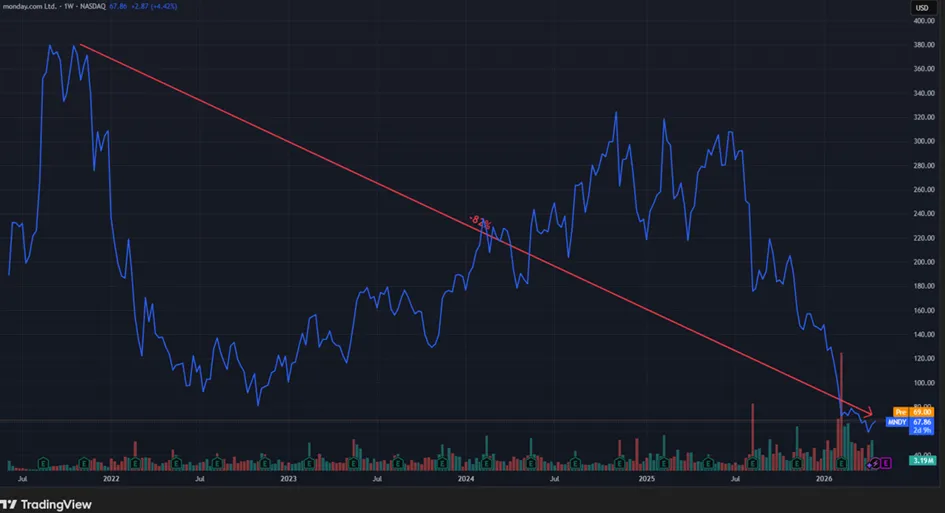Click the purple upcoming earnings E marker
Screen dimensions: 945x513
(x=886, y=463)
